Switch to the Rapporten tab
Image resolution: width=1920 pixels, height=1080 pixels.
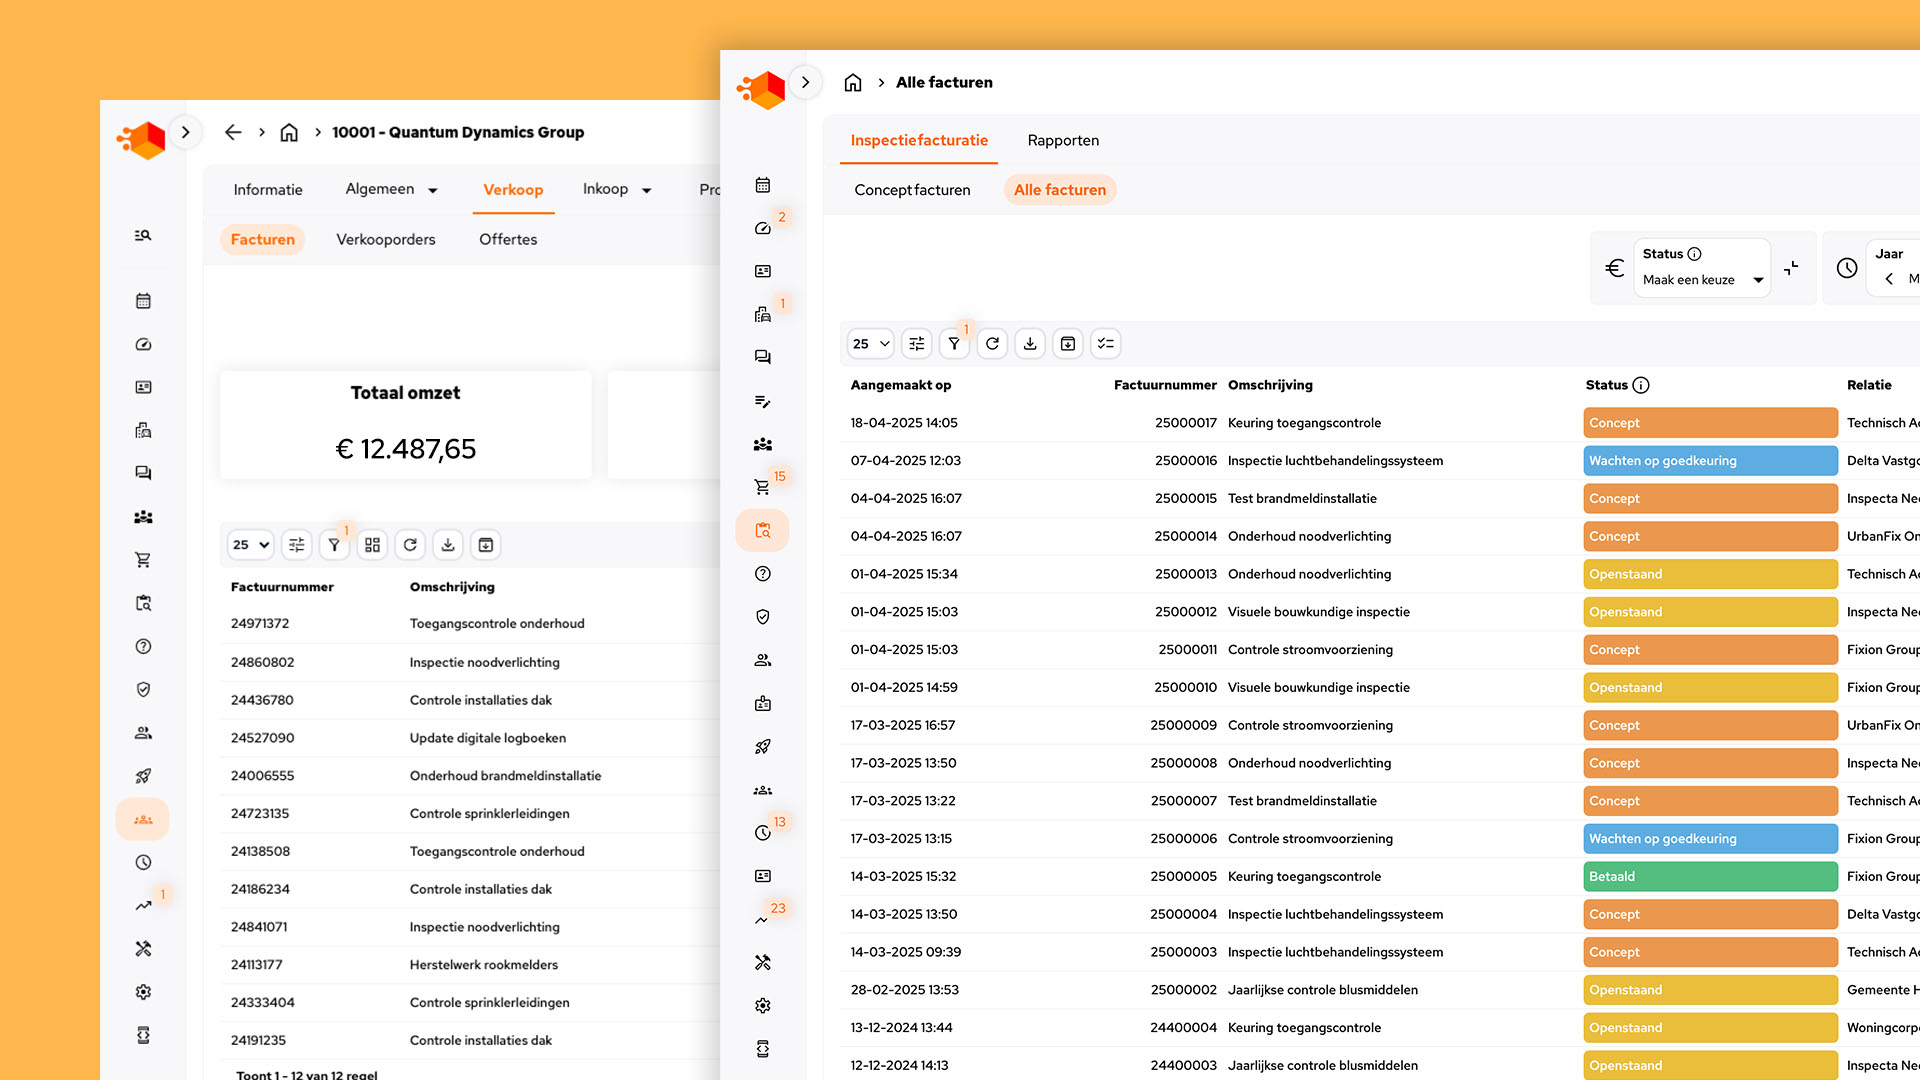(1063, 141)
